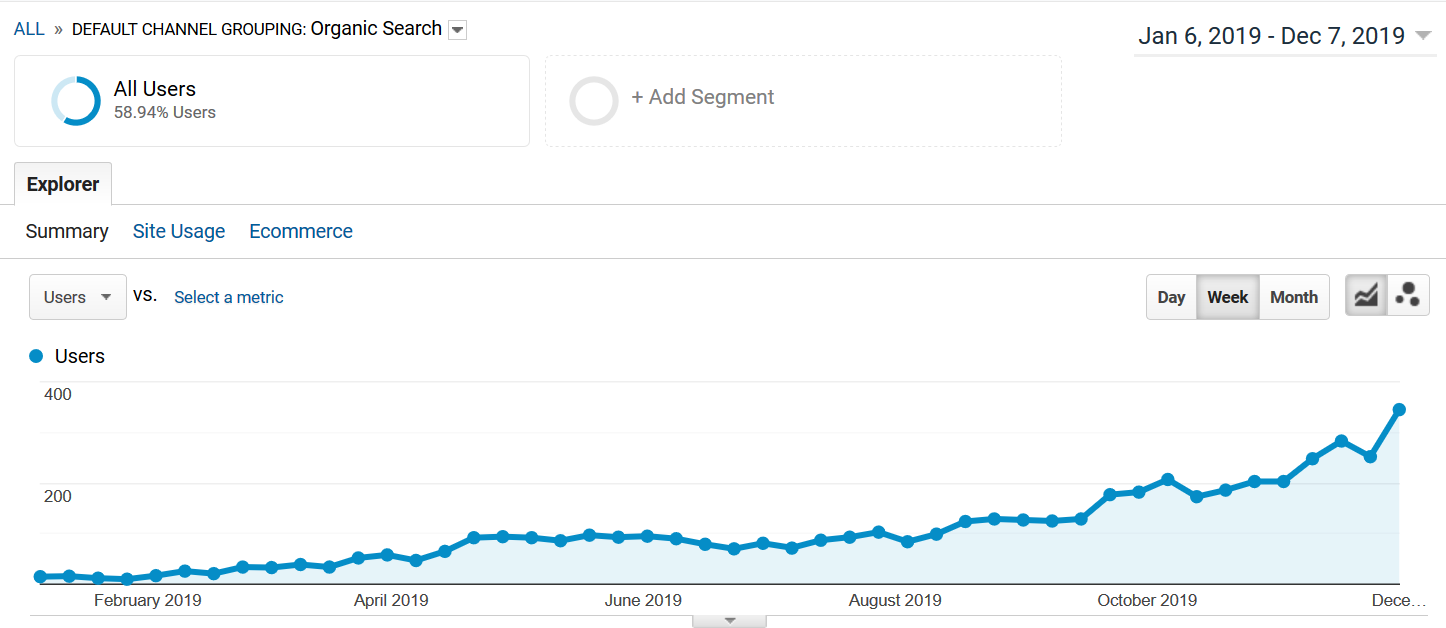Select the Summary view
1446x628 pixels.
click(67, 231)
